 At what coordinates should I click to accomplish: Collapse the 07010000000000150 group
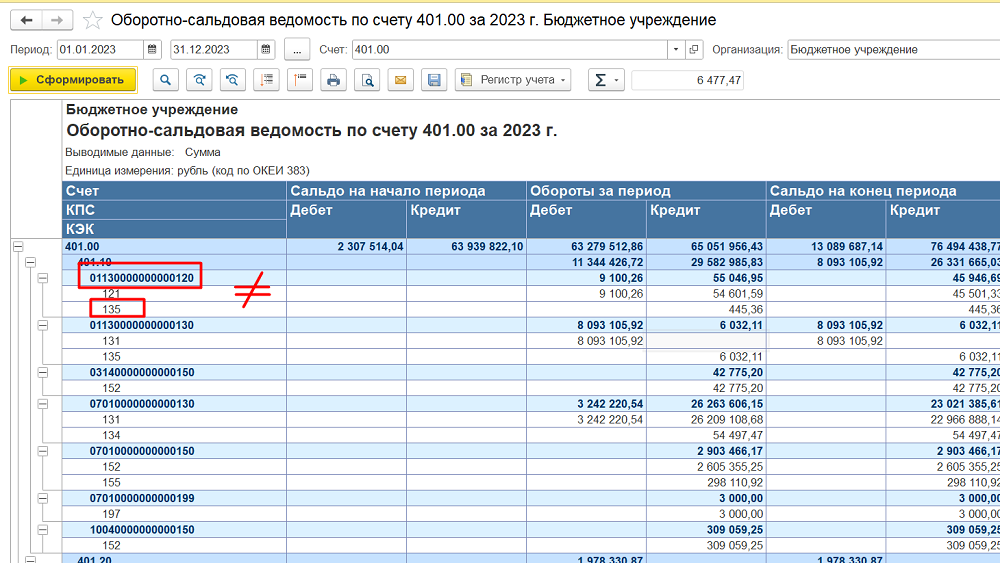pos(43,451)
